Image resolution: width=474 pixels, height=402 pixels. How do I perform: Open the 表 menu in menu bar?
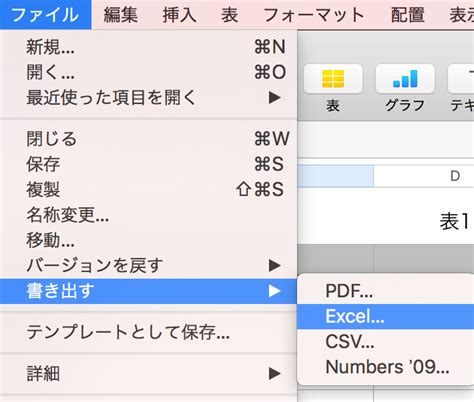[230, 15]
